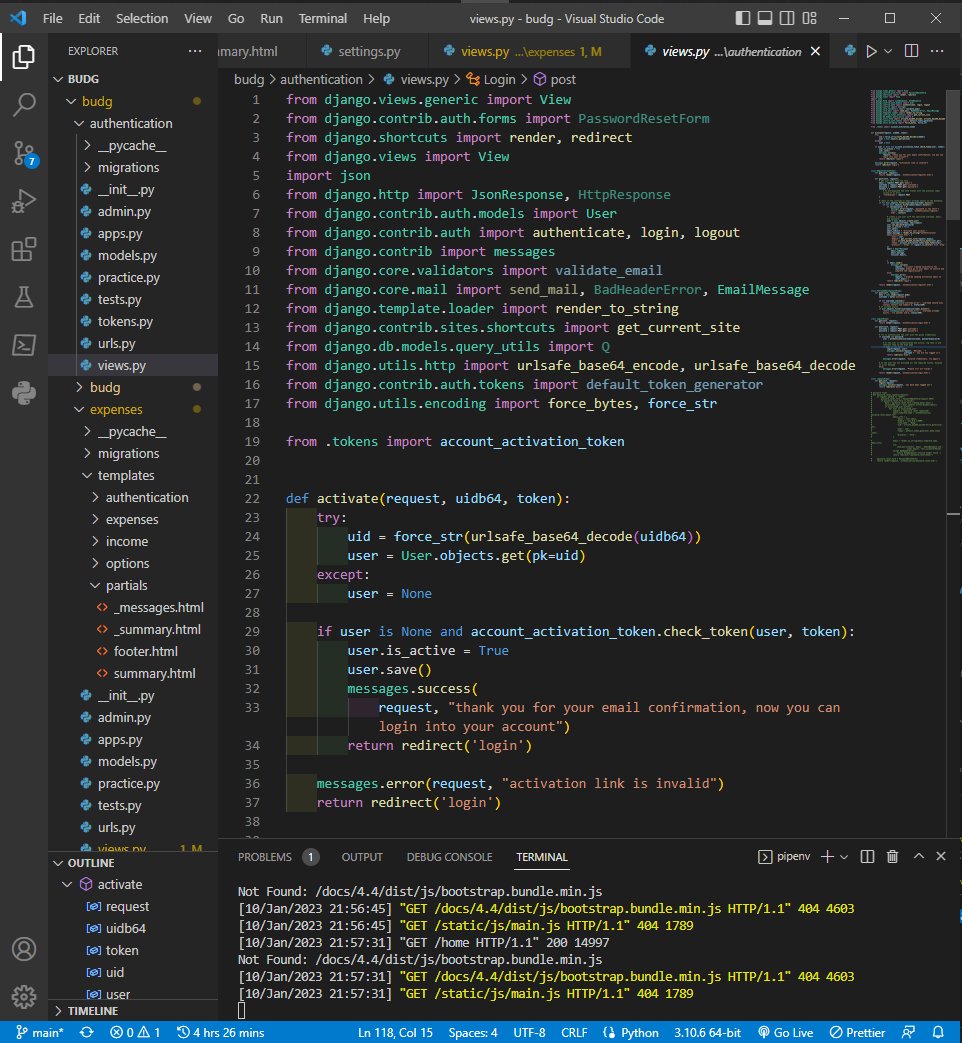This screenshot has height=1043, width=962.
Task: Open the Testing flask view
Action: 24,297
